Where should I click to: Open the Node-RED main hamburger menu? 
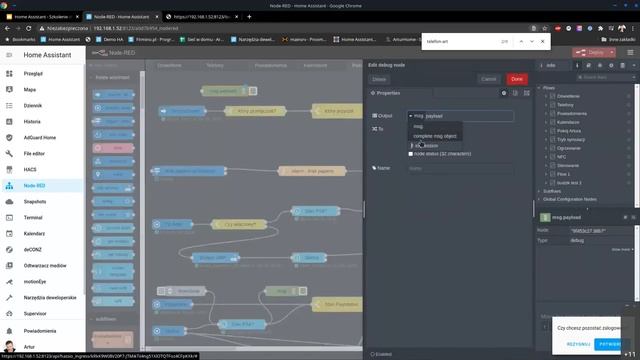point(630,52)
